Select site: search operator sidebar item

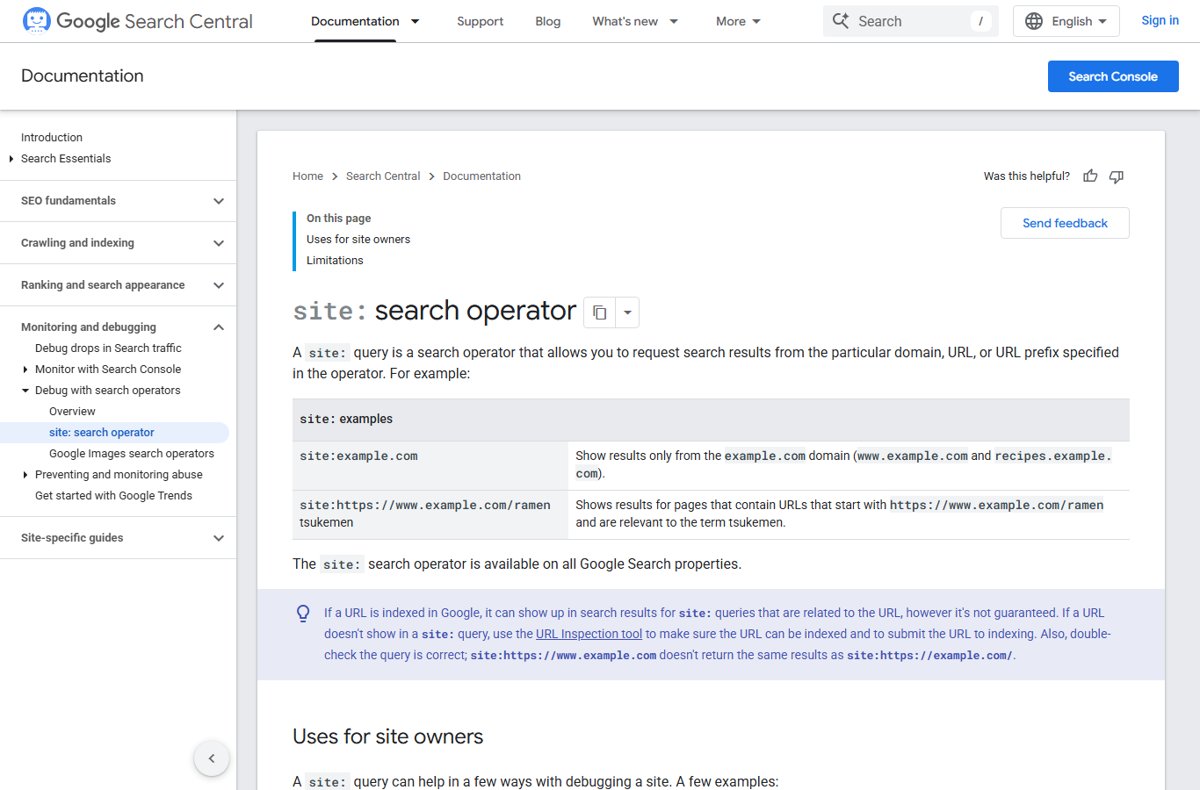pyautogui.click(x=102, y=433)
